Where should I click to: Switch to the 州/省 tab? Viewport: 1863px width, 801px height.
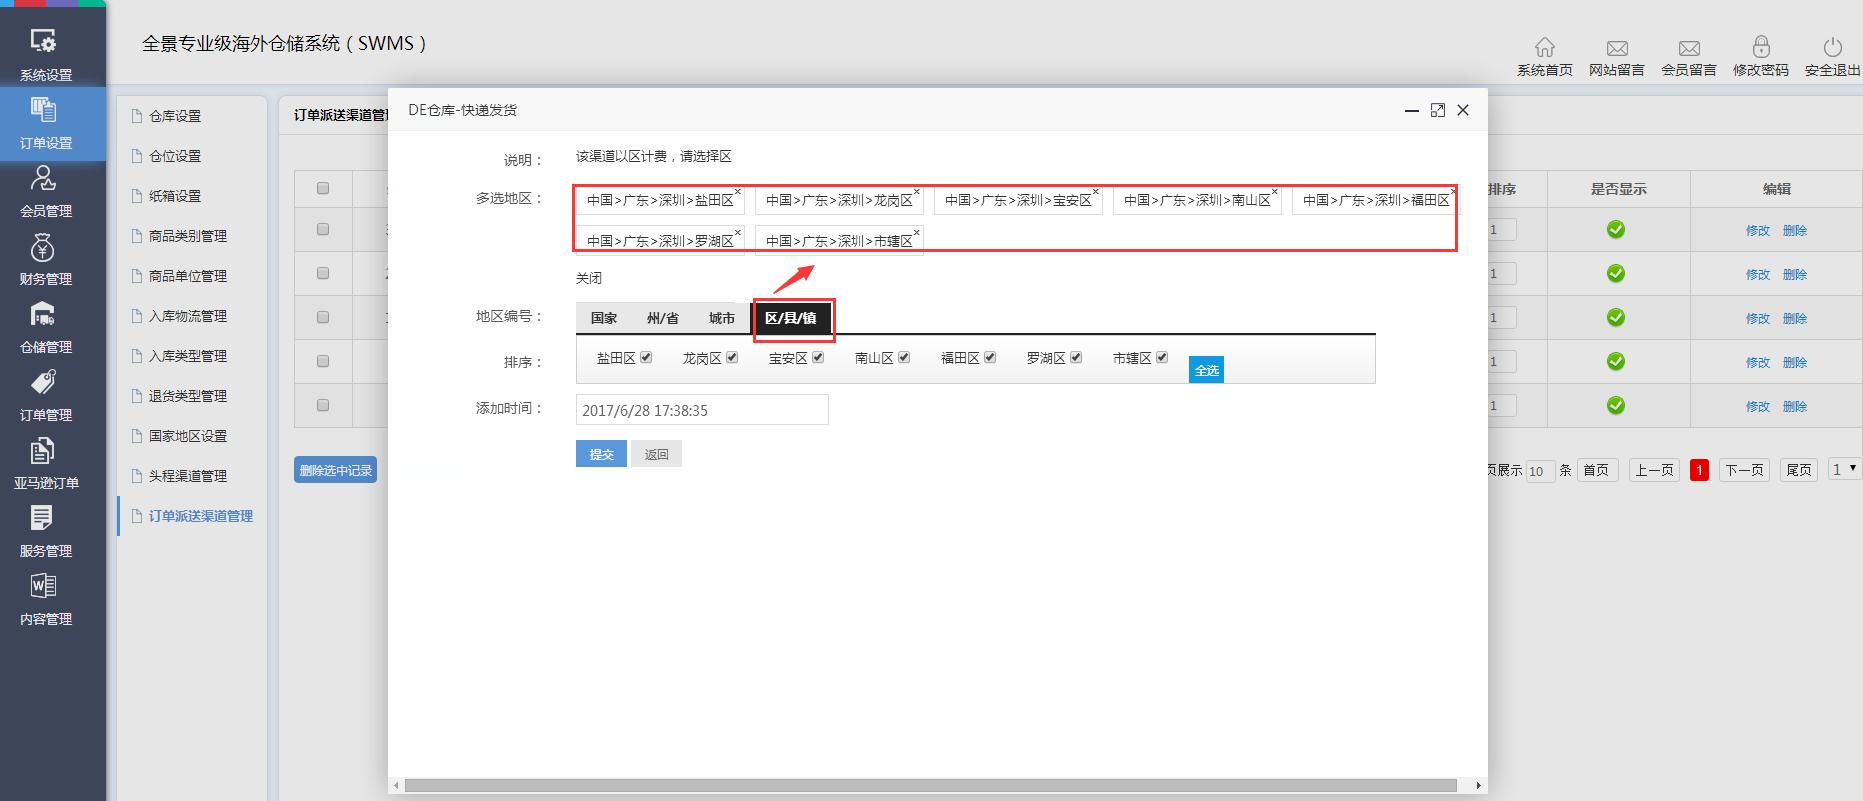[662, 318]
